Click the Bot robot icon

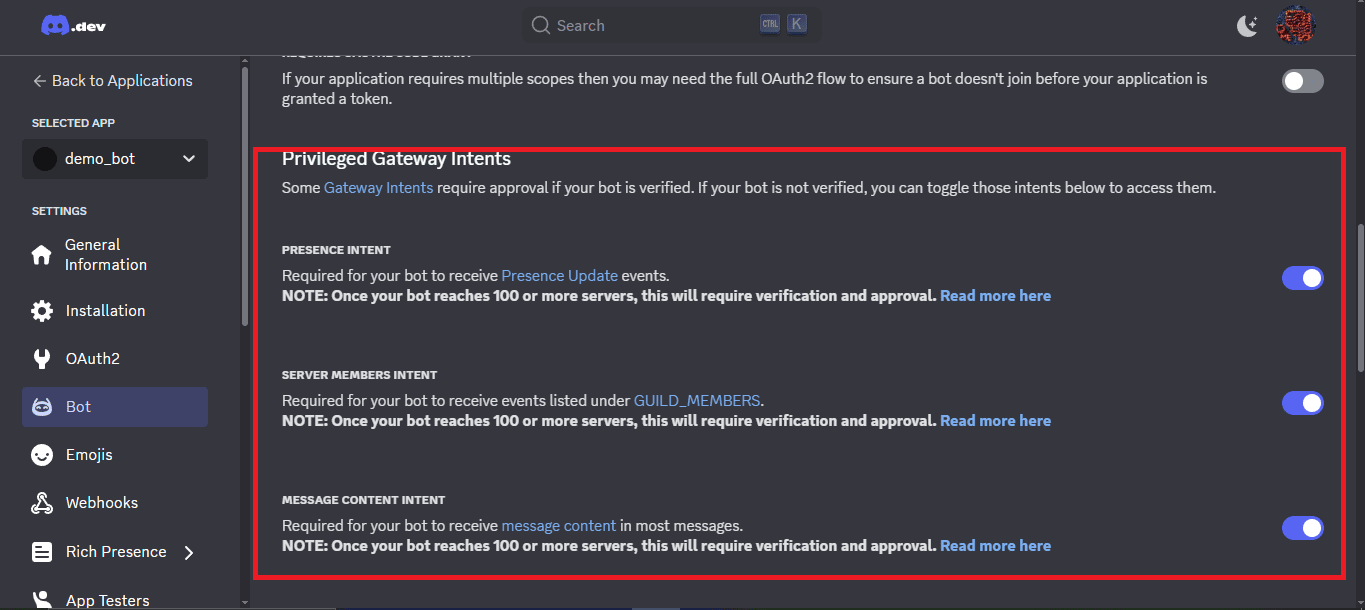[x=42, y=407]
